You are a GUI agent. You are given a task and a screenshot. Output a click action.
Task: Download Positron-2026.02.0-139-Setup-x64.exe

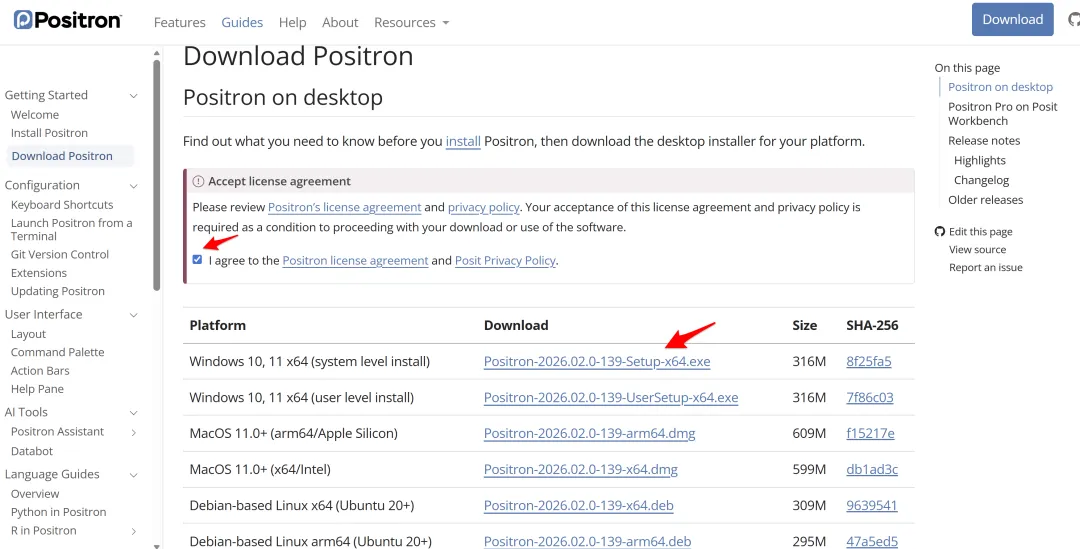597,361
